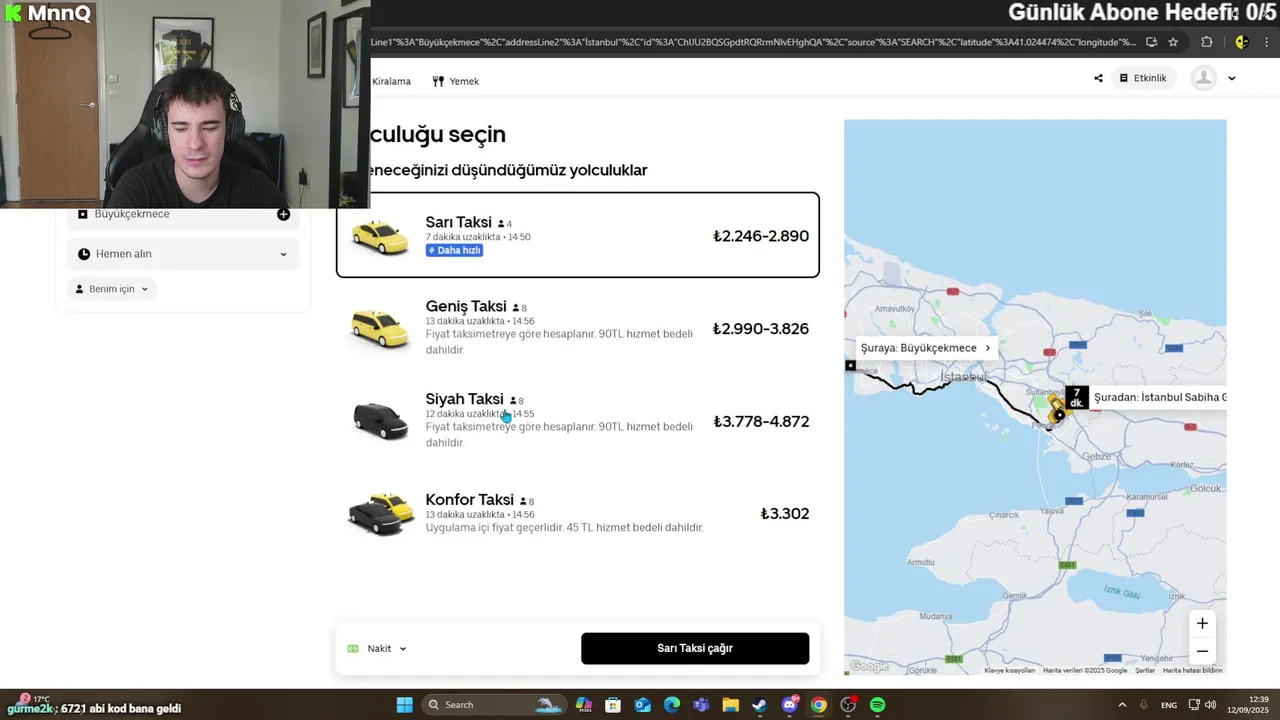Viewport: 1280px width, 720px height.
Task: Open the Chrome profile avatar
Action: pos(1242,42)
